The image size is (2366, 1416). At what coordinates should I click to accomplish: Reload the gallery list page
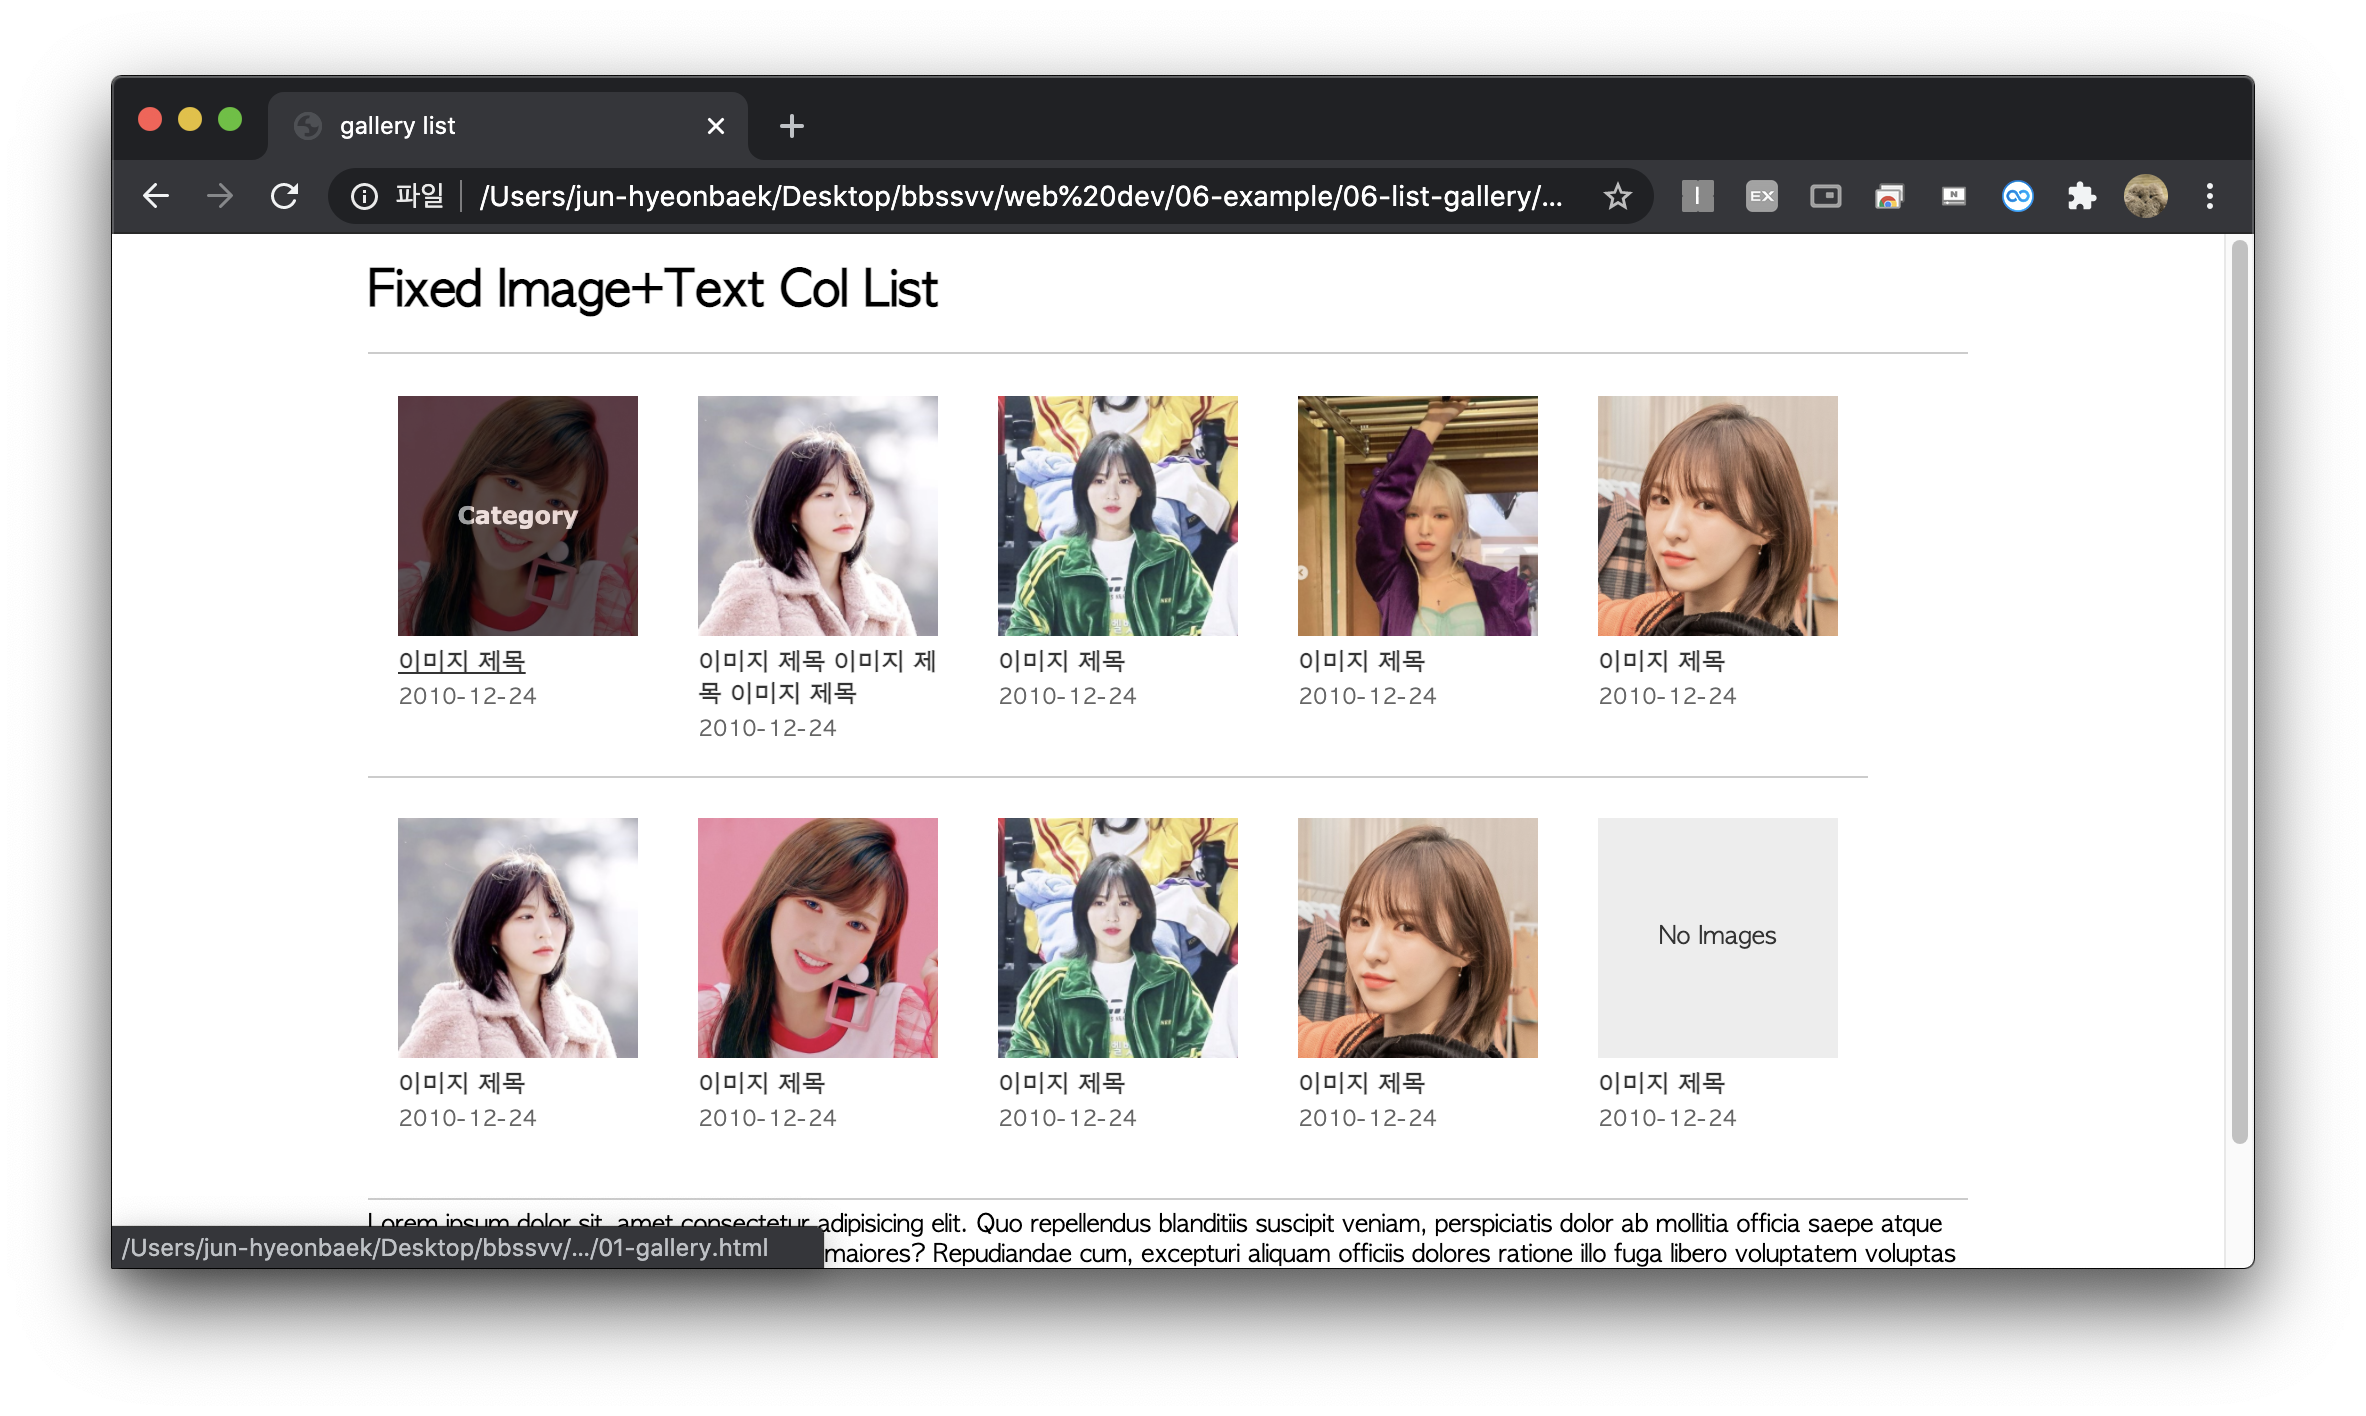(x=285, y=196)
